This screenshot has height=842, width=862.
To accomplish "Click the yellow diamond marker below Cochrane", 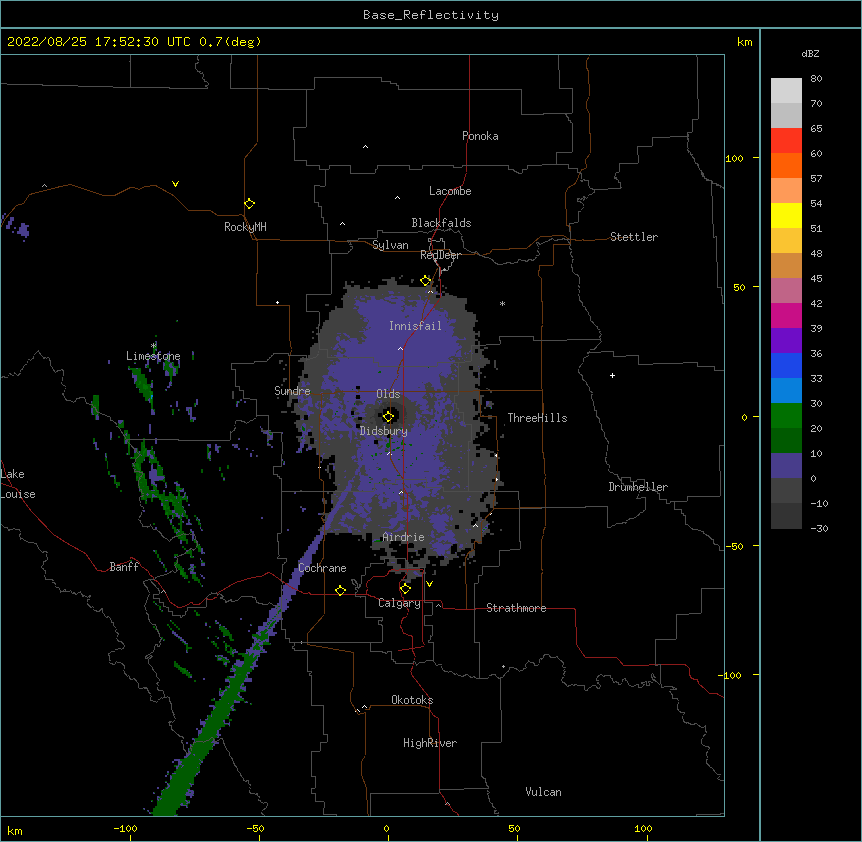I will coord(340,590).
